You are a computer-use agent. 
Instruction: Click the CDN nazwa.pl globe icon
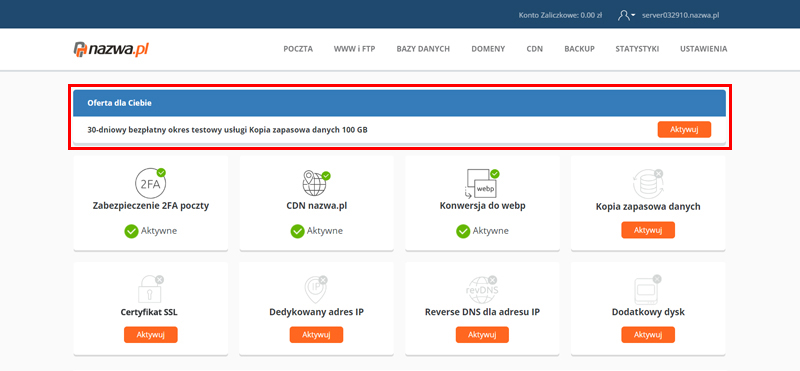(x=316, y=183)
